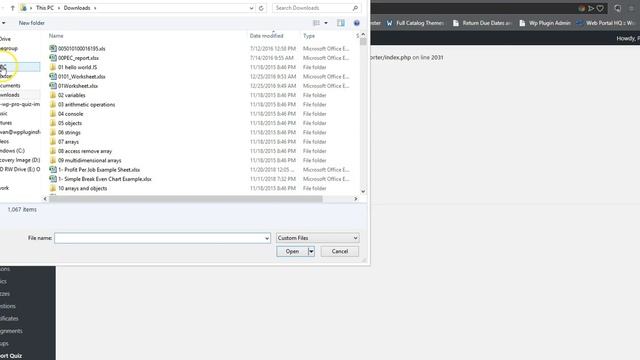Select 01Worksheet.xlsx in the file list
640x360 pixels.
[78, 86]
